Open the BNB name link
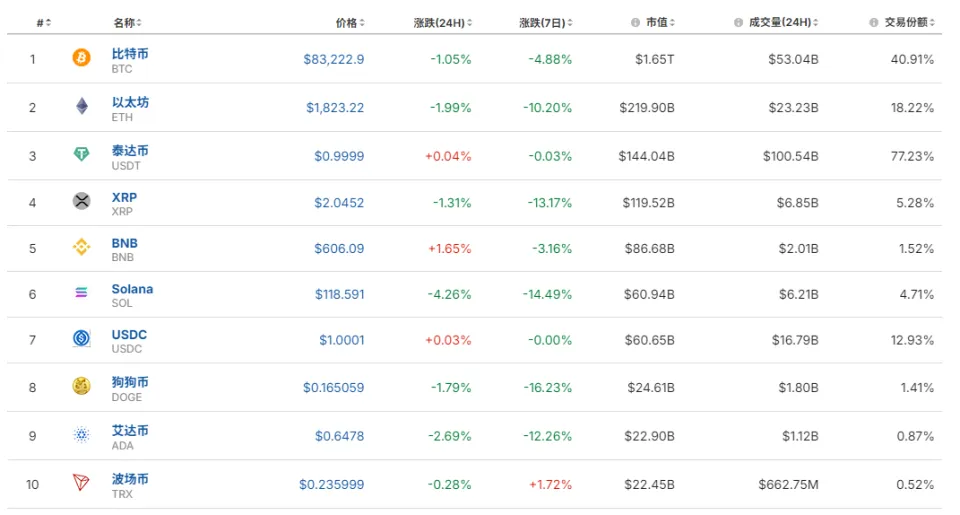The image size is (960, 515). tap(124, 243)
